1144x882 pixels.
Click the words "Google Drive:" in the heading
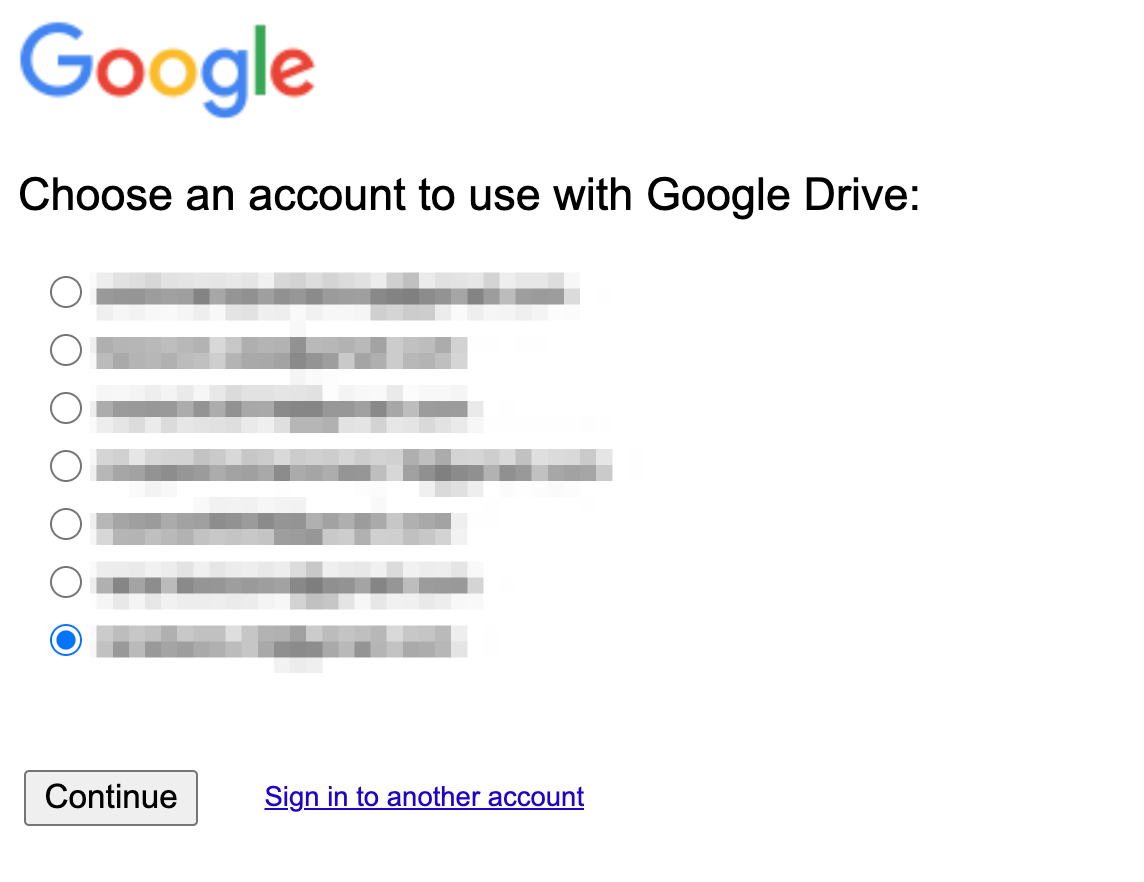[783, 196]
